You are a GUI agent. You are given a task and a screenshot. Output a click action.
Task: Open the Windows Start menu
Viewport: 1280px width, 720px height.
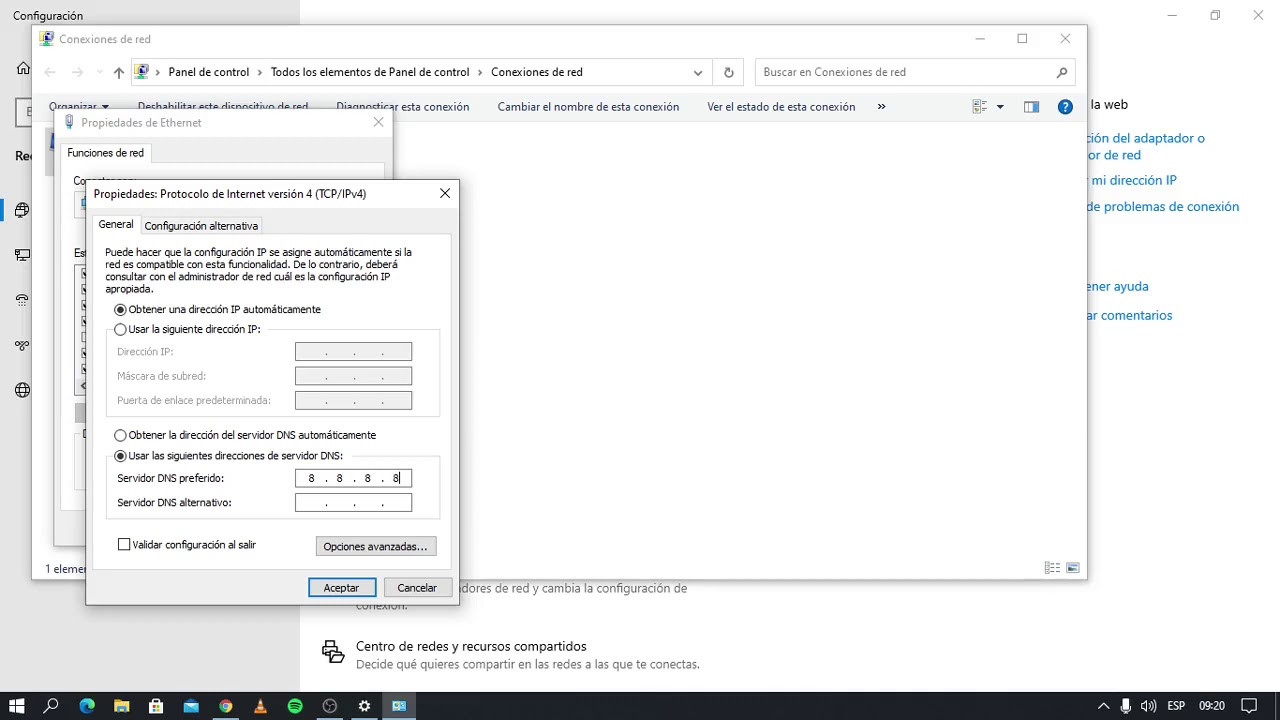click(17, 706)
